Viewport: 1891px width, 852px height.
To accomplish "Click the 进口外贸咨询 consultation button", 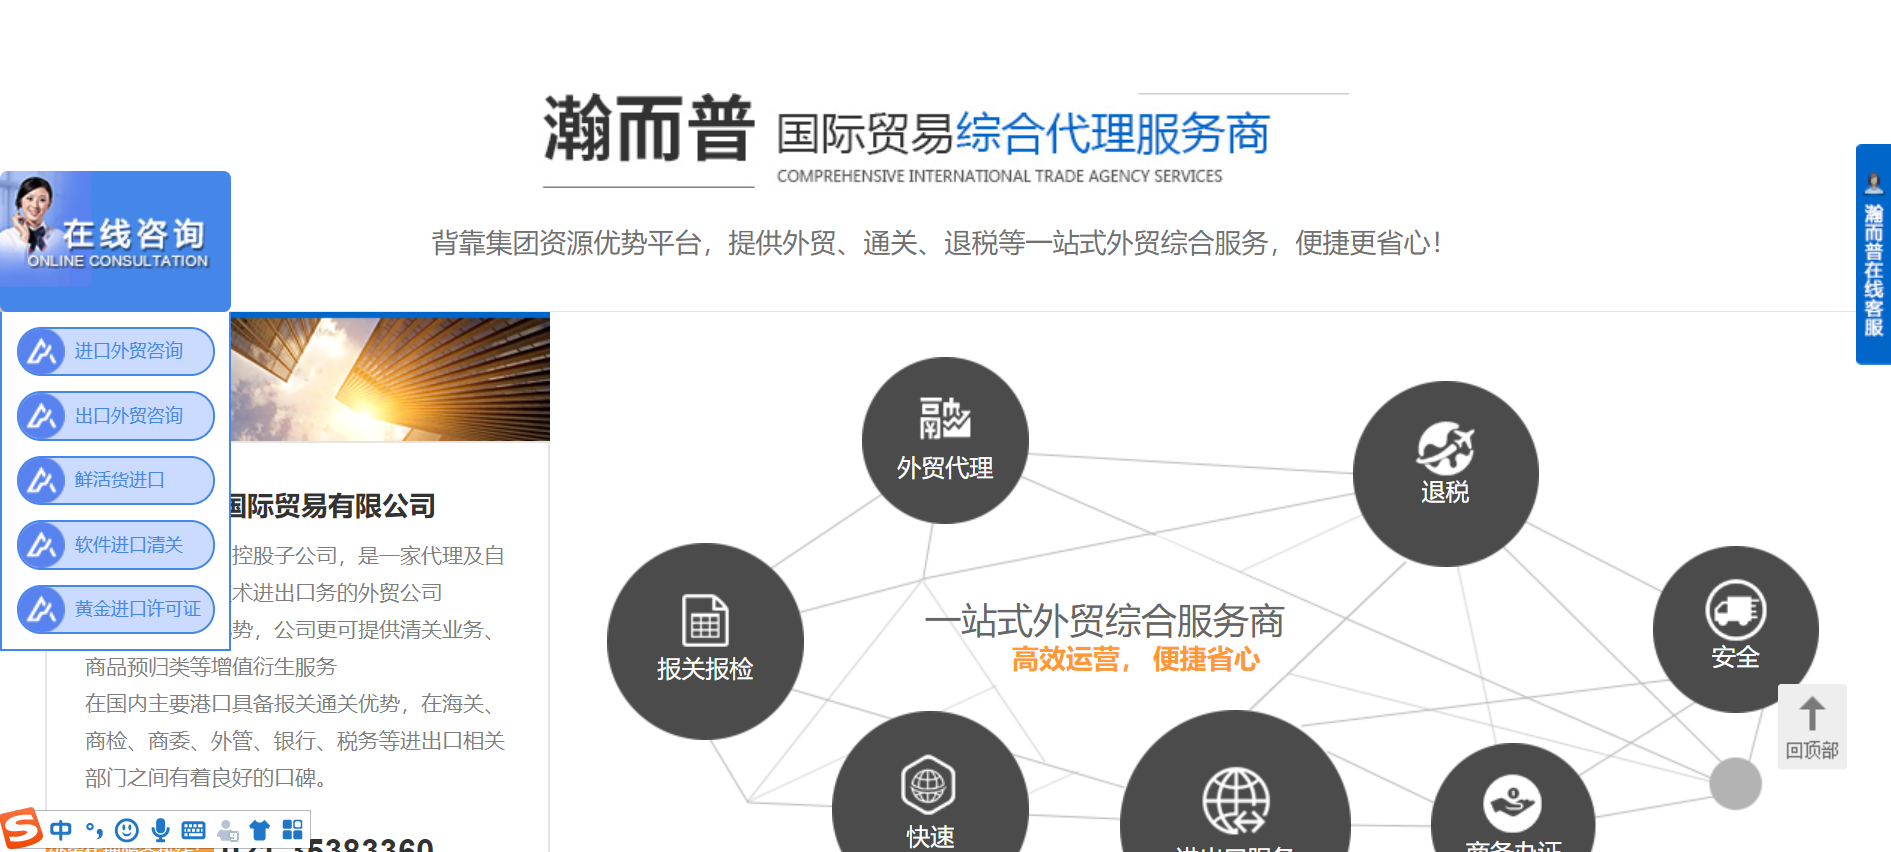I will pyautogui.click(x=116, y=351).
